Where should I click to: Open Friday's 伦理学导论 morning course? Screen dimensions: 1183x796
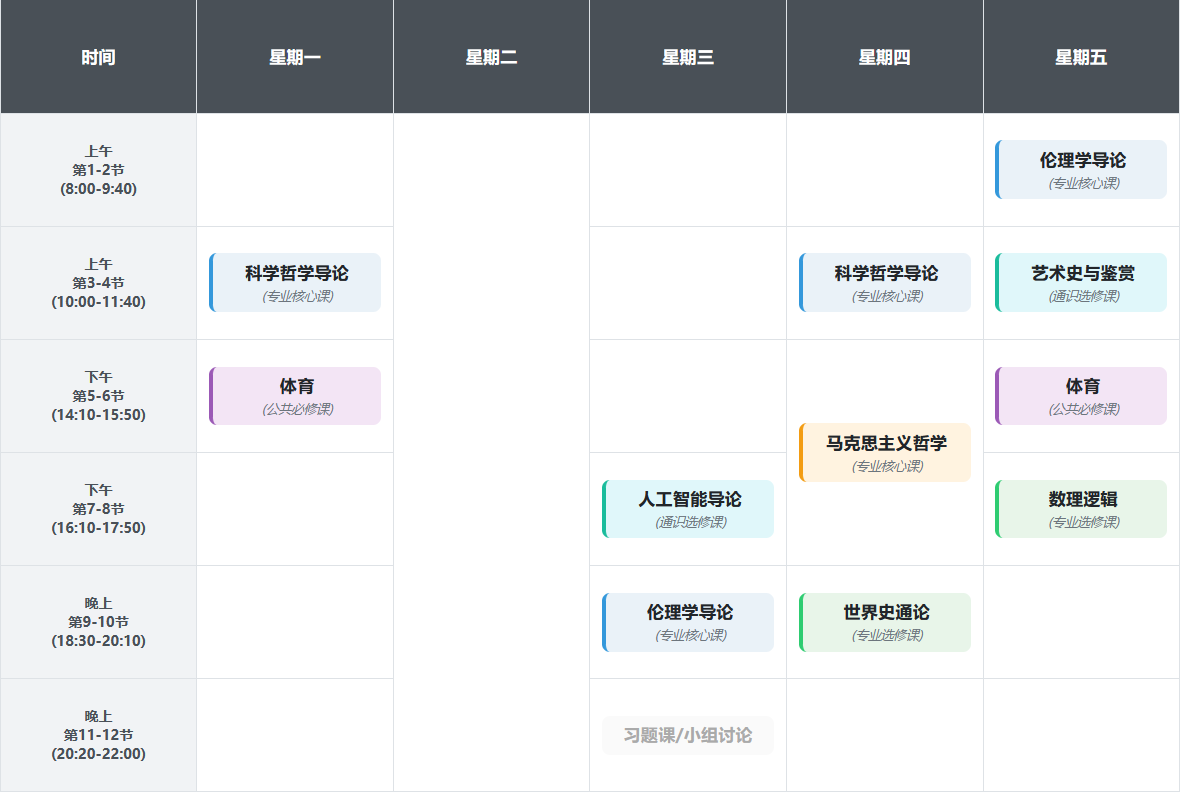click(1081, 170)
